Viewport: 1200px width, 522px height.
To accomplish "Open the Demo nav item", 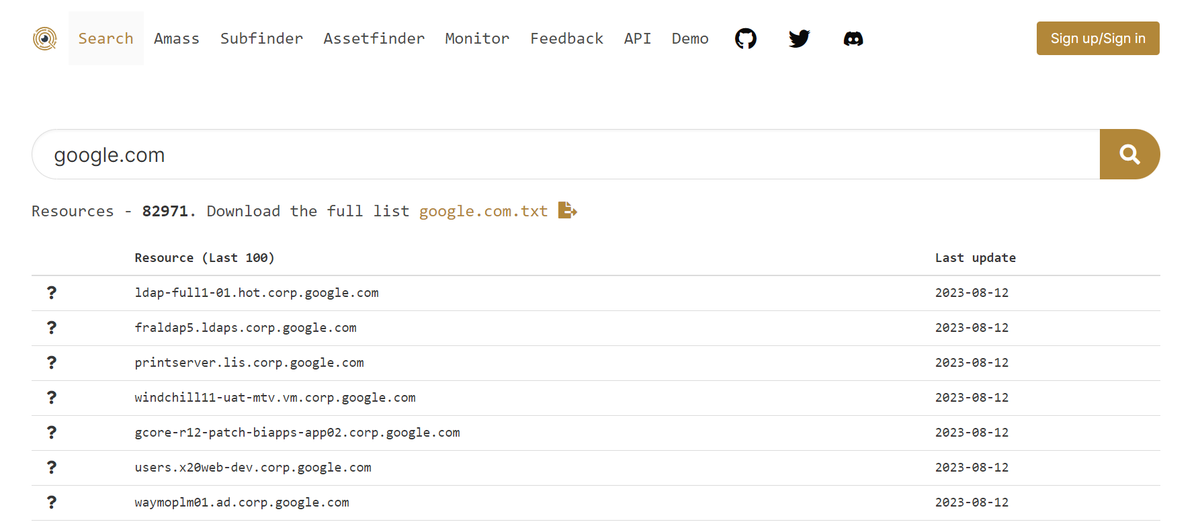I will 690,39.
